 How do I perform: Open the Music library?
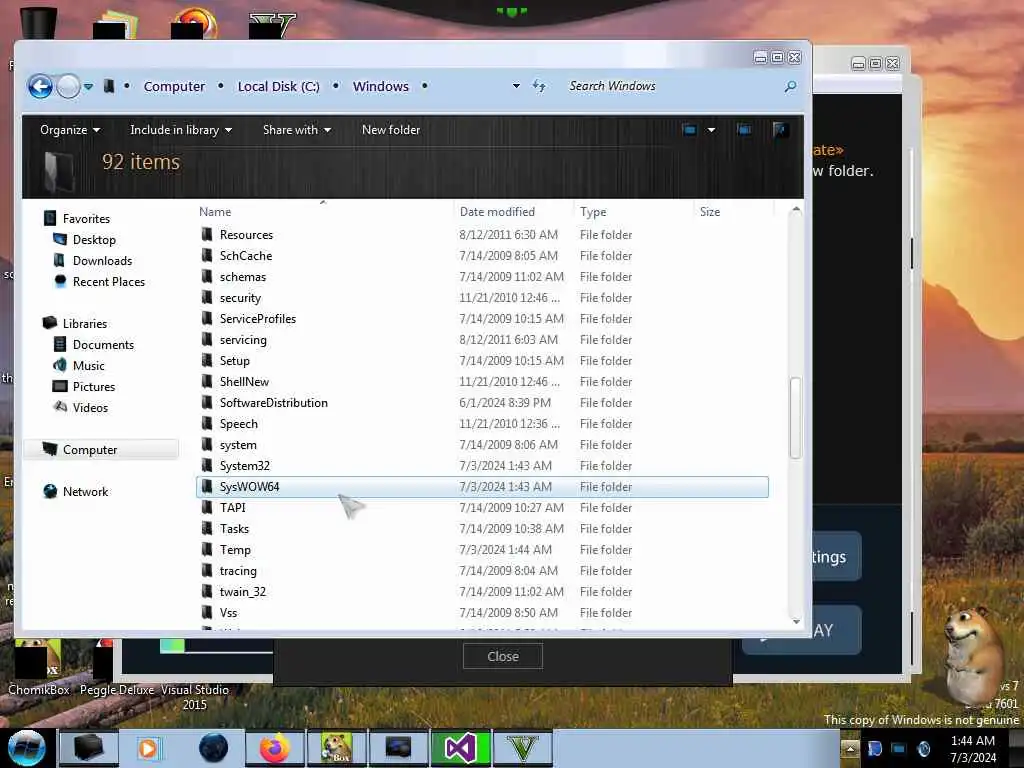(88, 365)
